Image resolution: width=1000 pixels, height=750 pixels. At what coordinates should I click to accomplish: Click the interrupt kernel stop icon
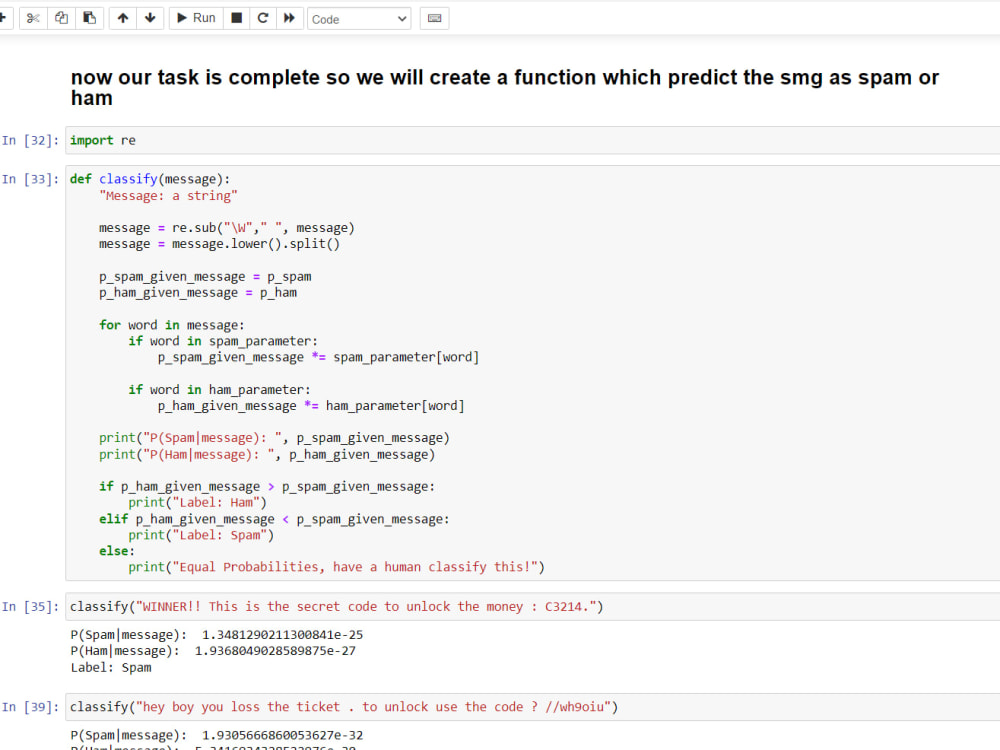point(236,17)
